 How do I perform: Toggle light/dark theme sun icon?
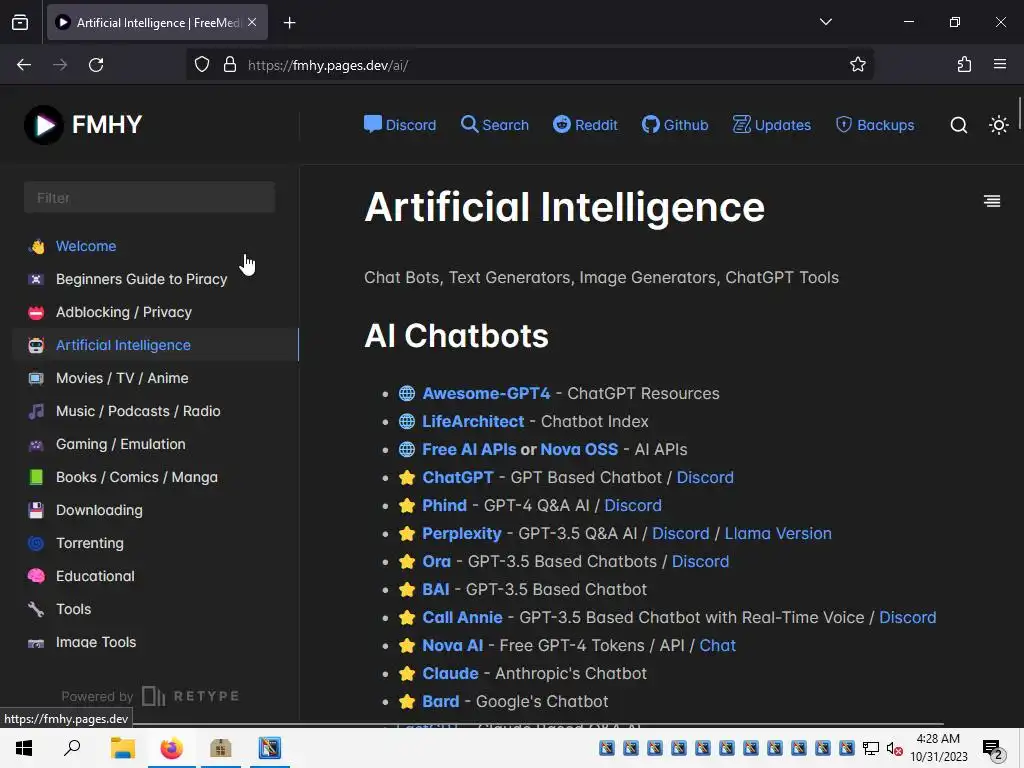[x=999, y=125]
